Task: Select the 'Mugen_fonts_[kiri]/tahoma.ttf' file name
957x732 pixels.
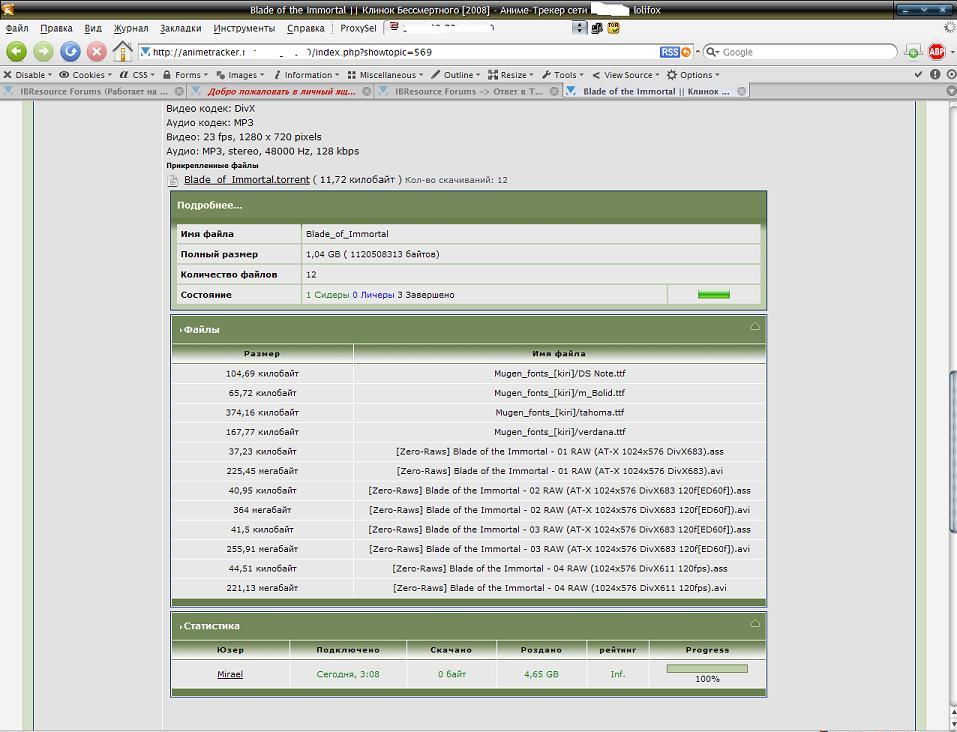Action: pos(560,413)
